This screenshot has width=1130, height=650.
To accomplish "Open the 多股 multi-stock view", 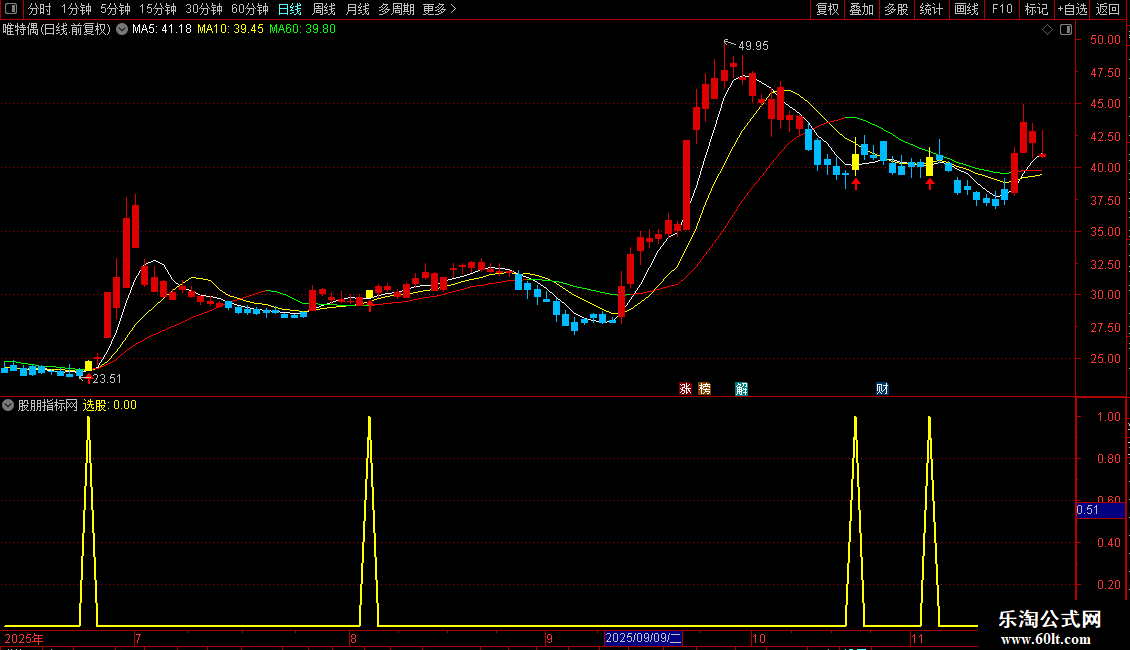I will [x=896, y=9].
